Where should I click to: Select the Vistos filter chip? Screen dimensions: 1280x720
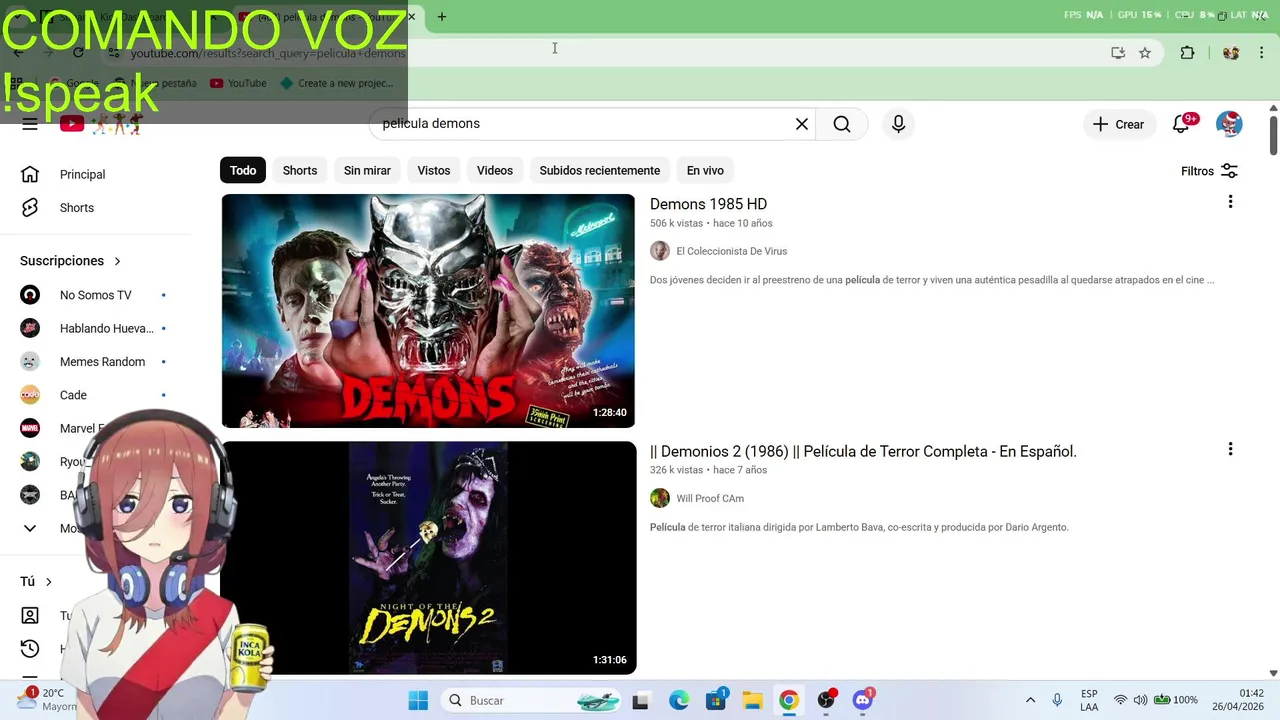[x=434, y=170]
